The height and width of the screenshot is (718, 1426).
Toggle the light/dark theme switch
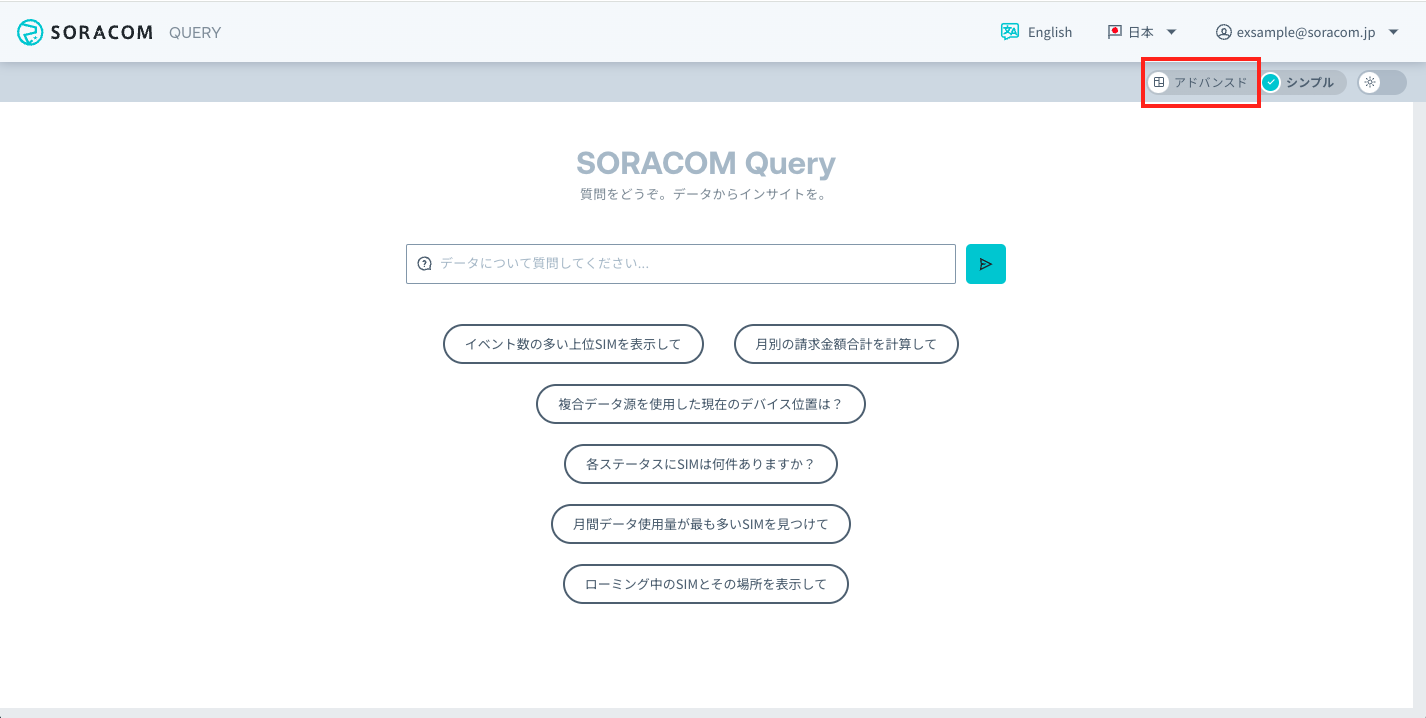pos(1381,83)
